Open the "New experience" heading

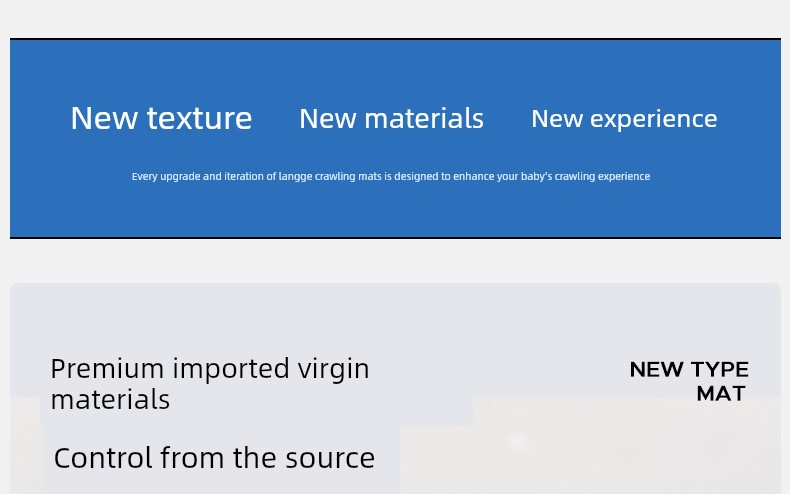pos(624,118)
